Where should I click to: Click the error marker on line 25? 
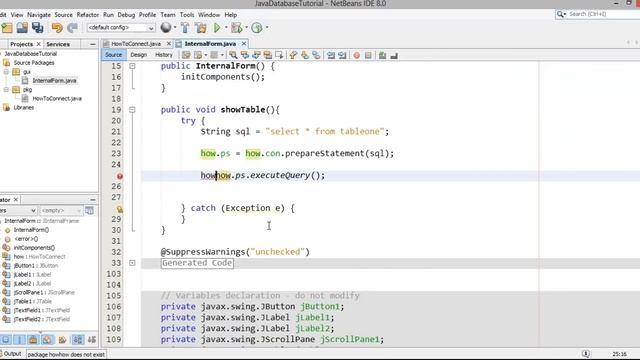120,176
